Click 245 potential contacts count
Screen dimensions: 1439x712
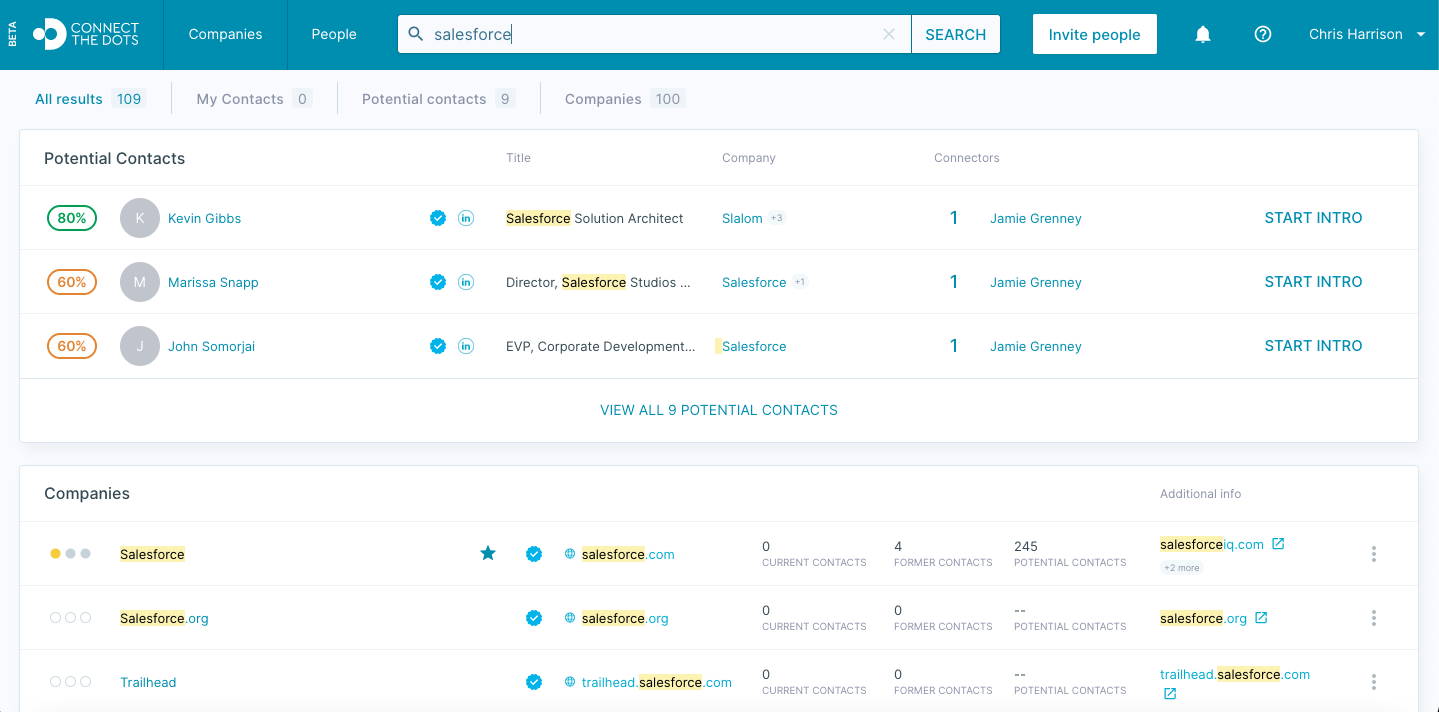pyautogui.click(x=1026, y=546)
